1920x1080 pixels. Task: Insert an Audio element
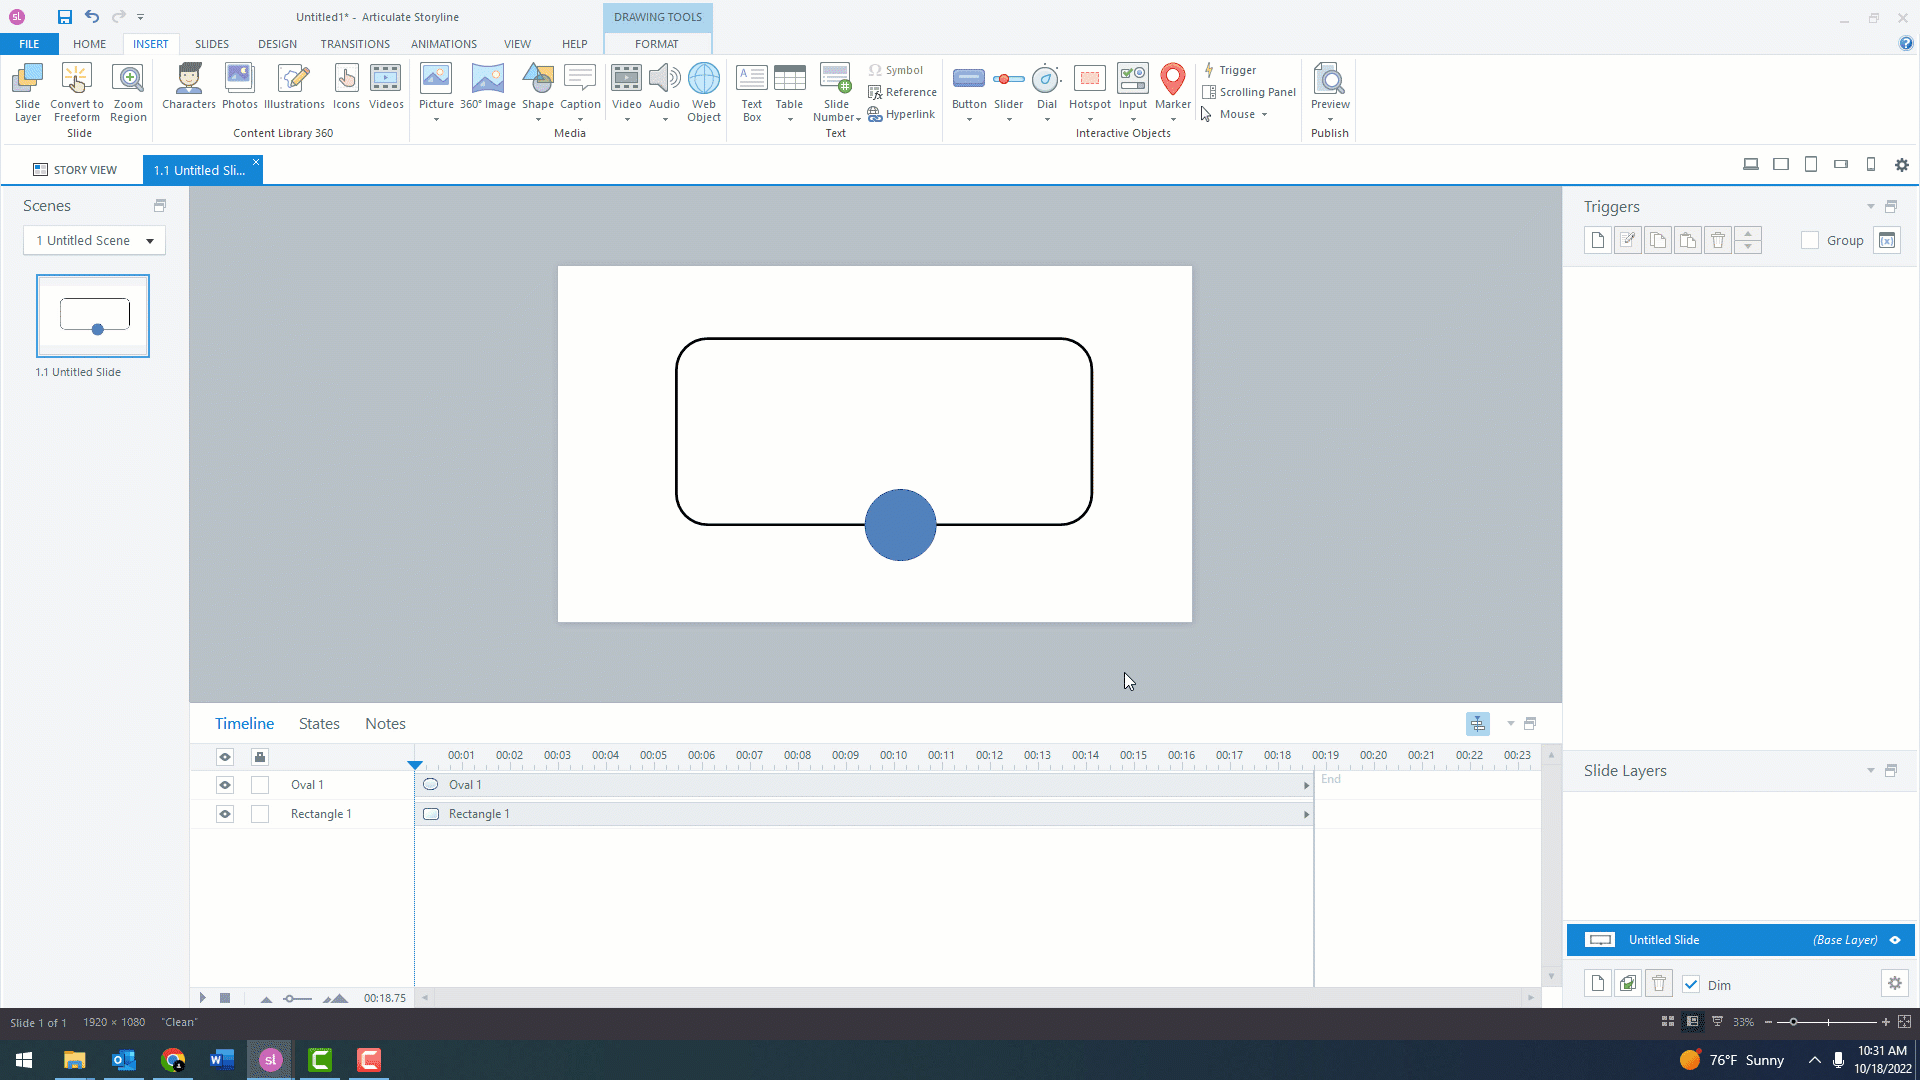(664, 90)
